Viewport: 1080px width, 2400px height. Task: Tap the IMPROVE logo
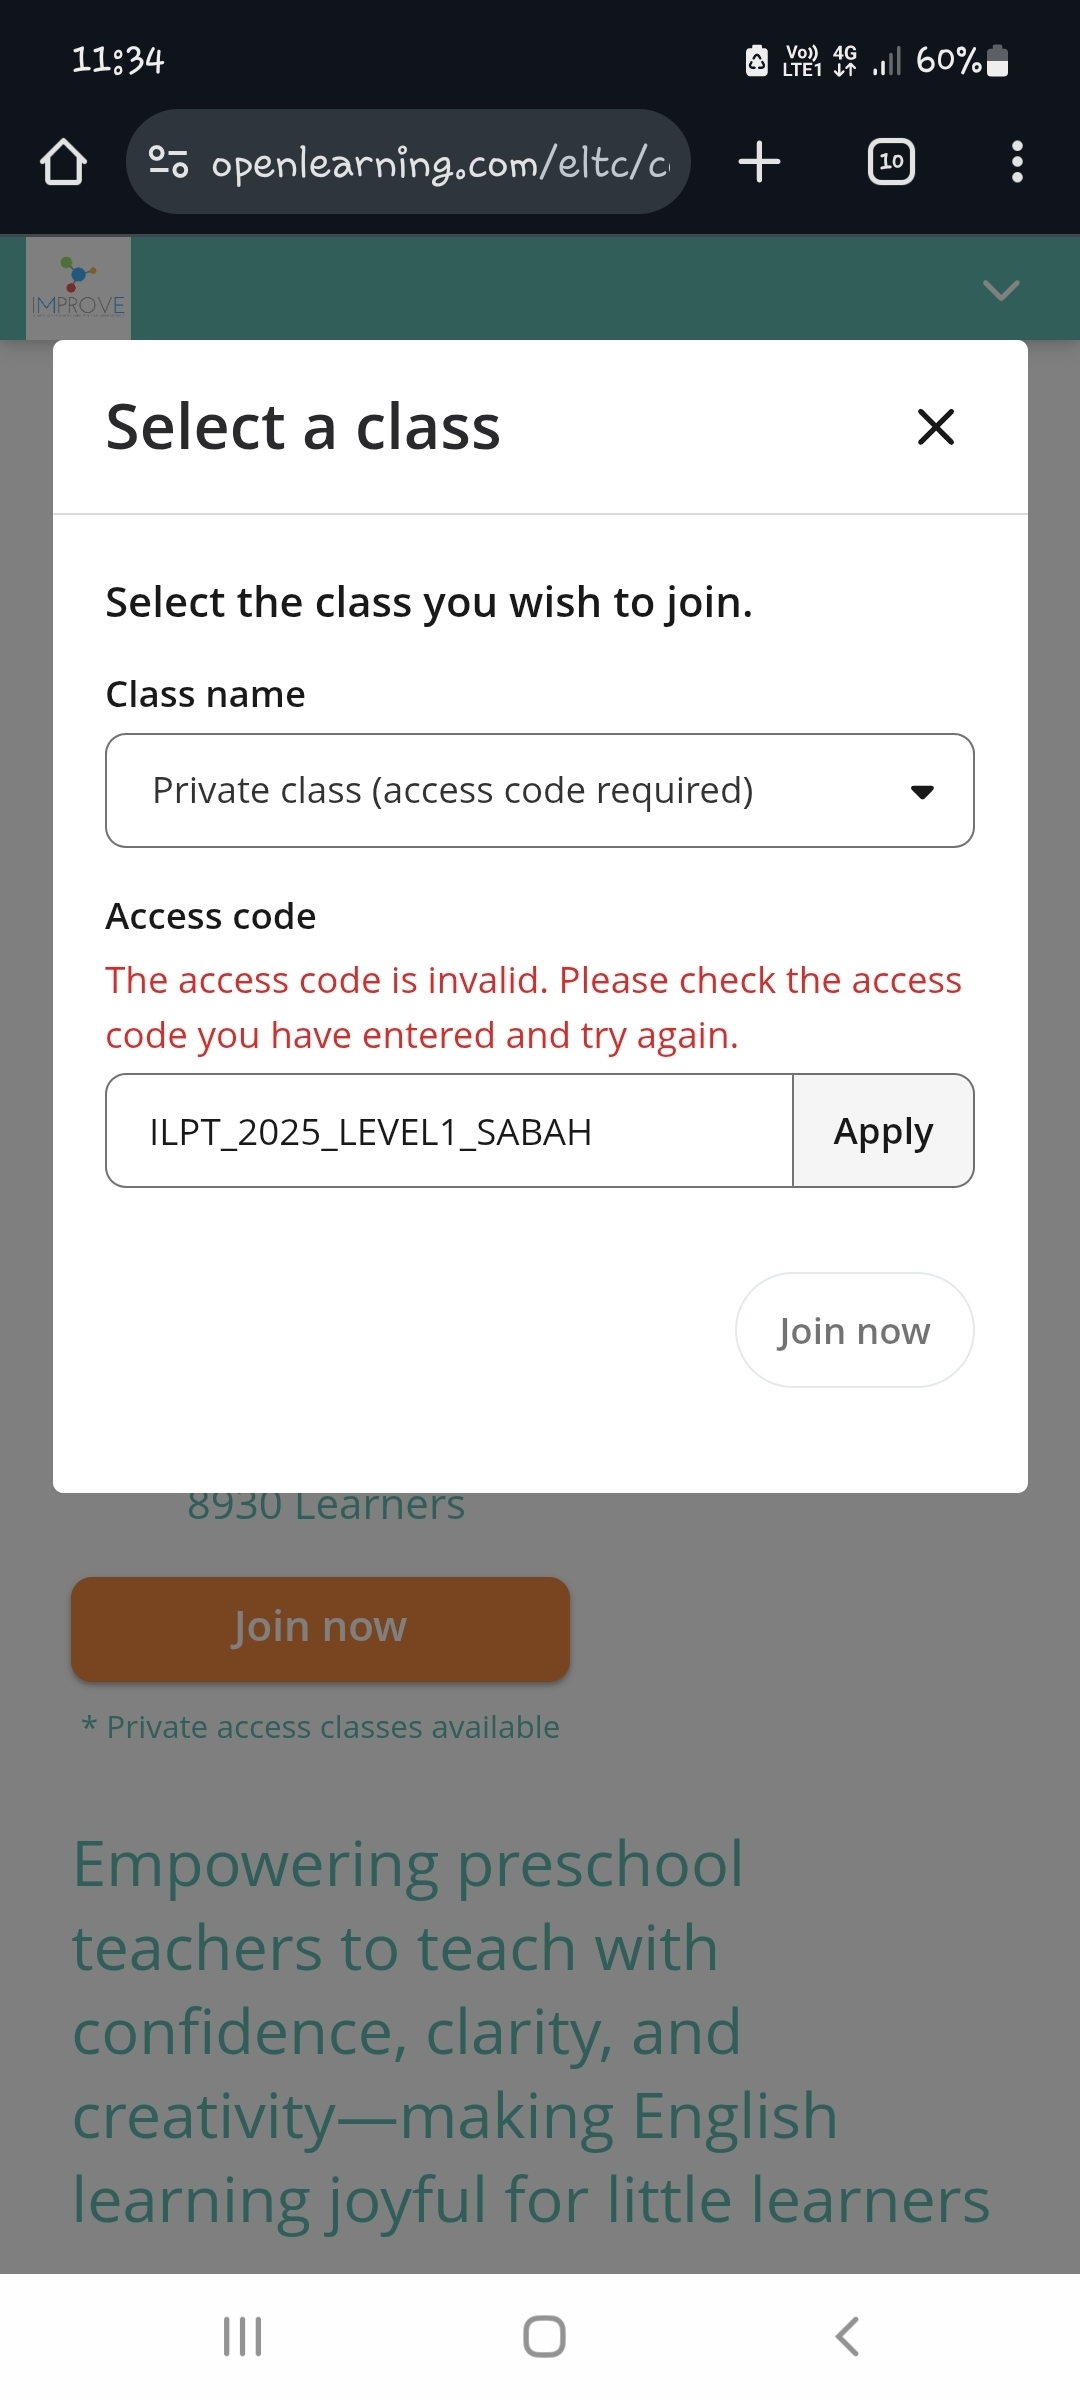pos(78,288)
